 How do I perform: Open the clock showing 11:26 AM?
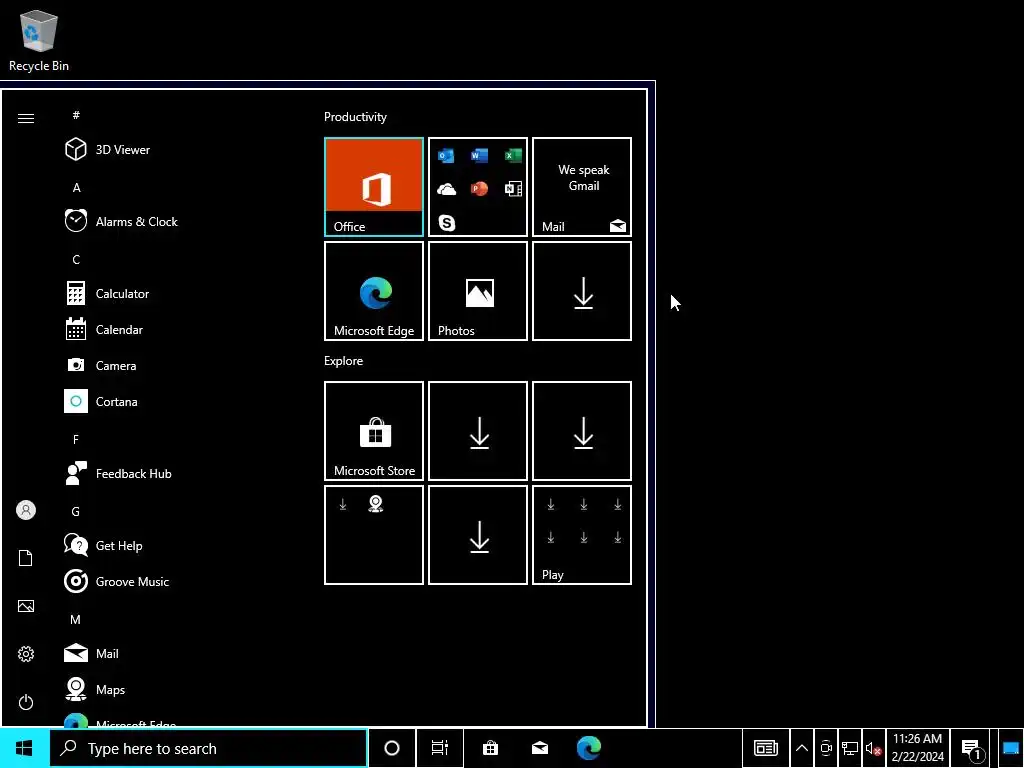tap(918, 748)
